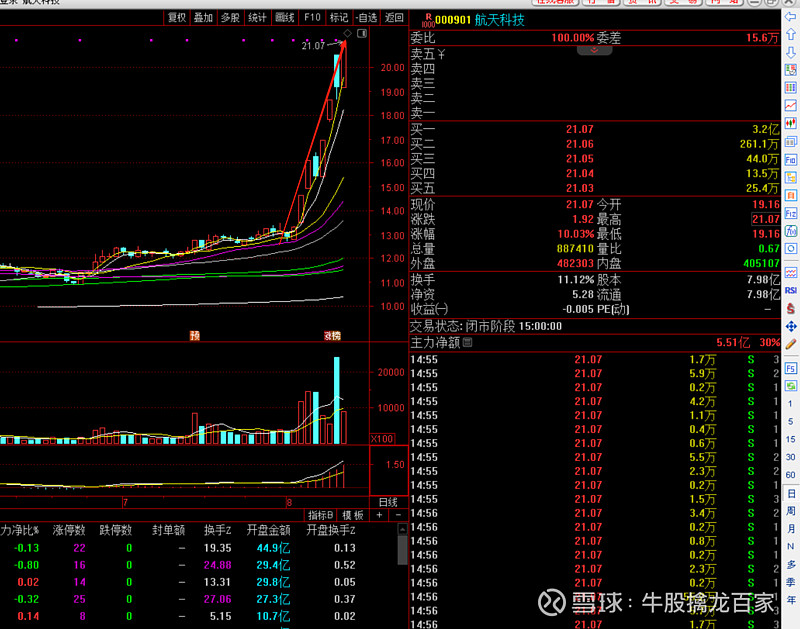
Task: Click the X100 volume scale label
Action: pos(382,439)
